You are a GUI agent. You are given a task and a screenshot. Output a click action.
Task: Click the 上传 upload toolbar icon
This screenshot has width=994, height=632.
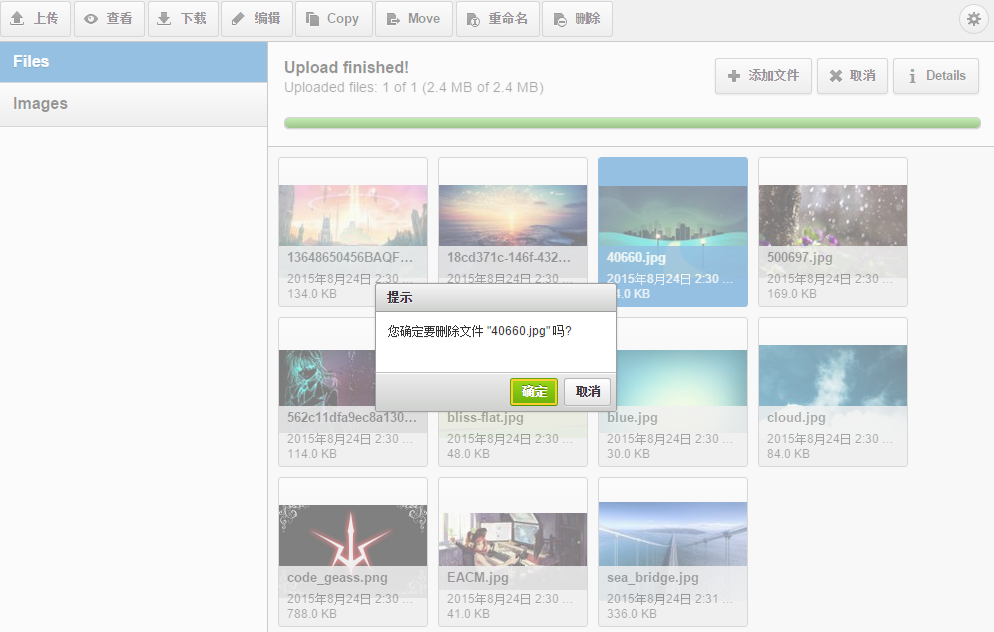pos(36,18)
